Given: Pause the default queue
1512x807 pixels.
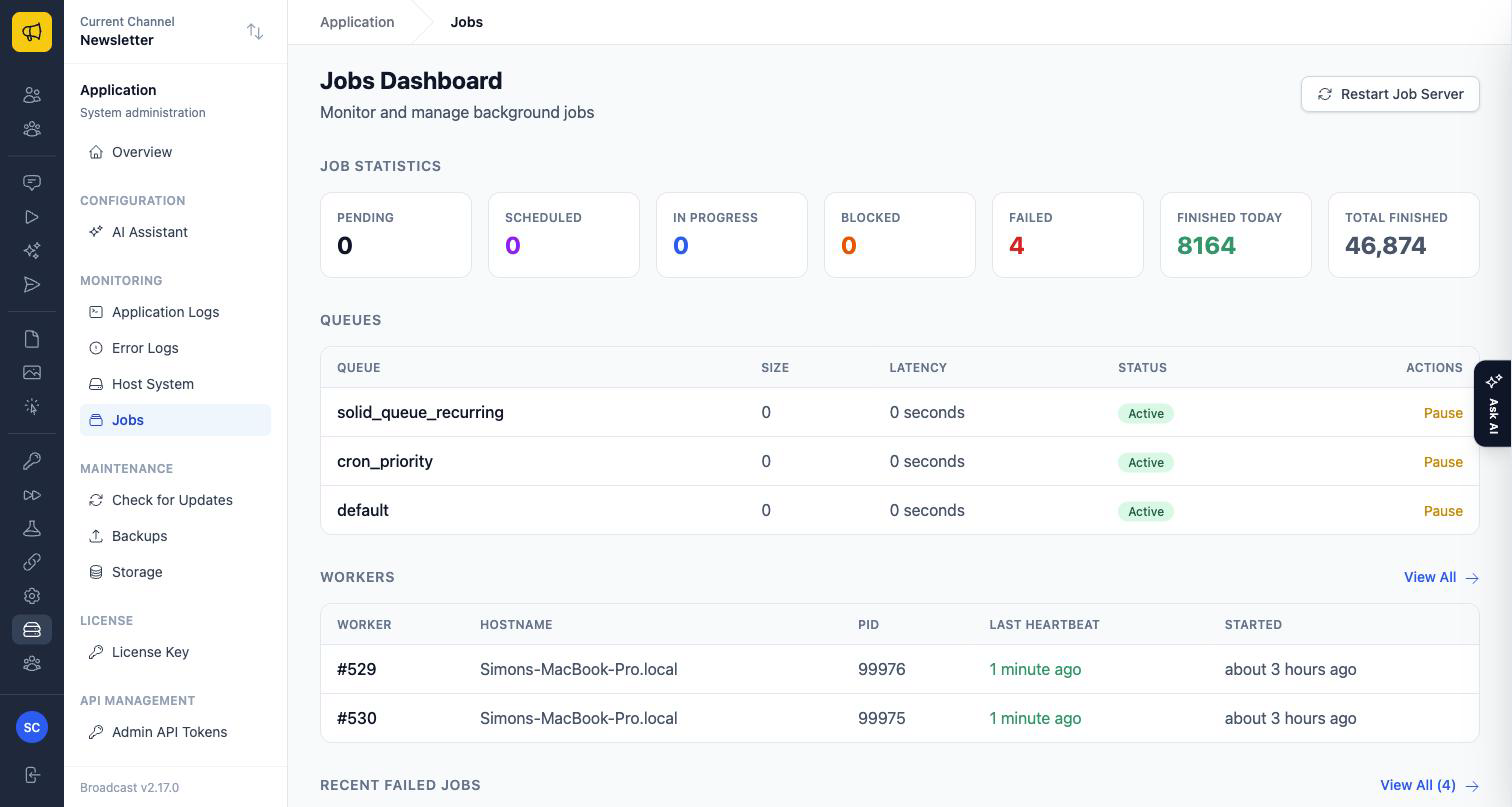Looking at the screenshot, I should [x=1443, y=511].
